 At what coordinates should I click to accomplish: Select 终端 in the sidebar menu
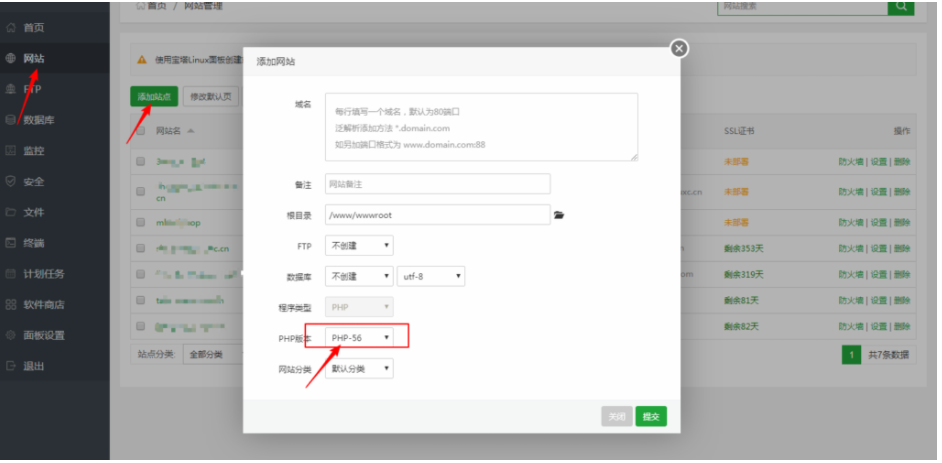[33, 243]
